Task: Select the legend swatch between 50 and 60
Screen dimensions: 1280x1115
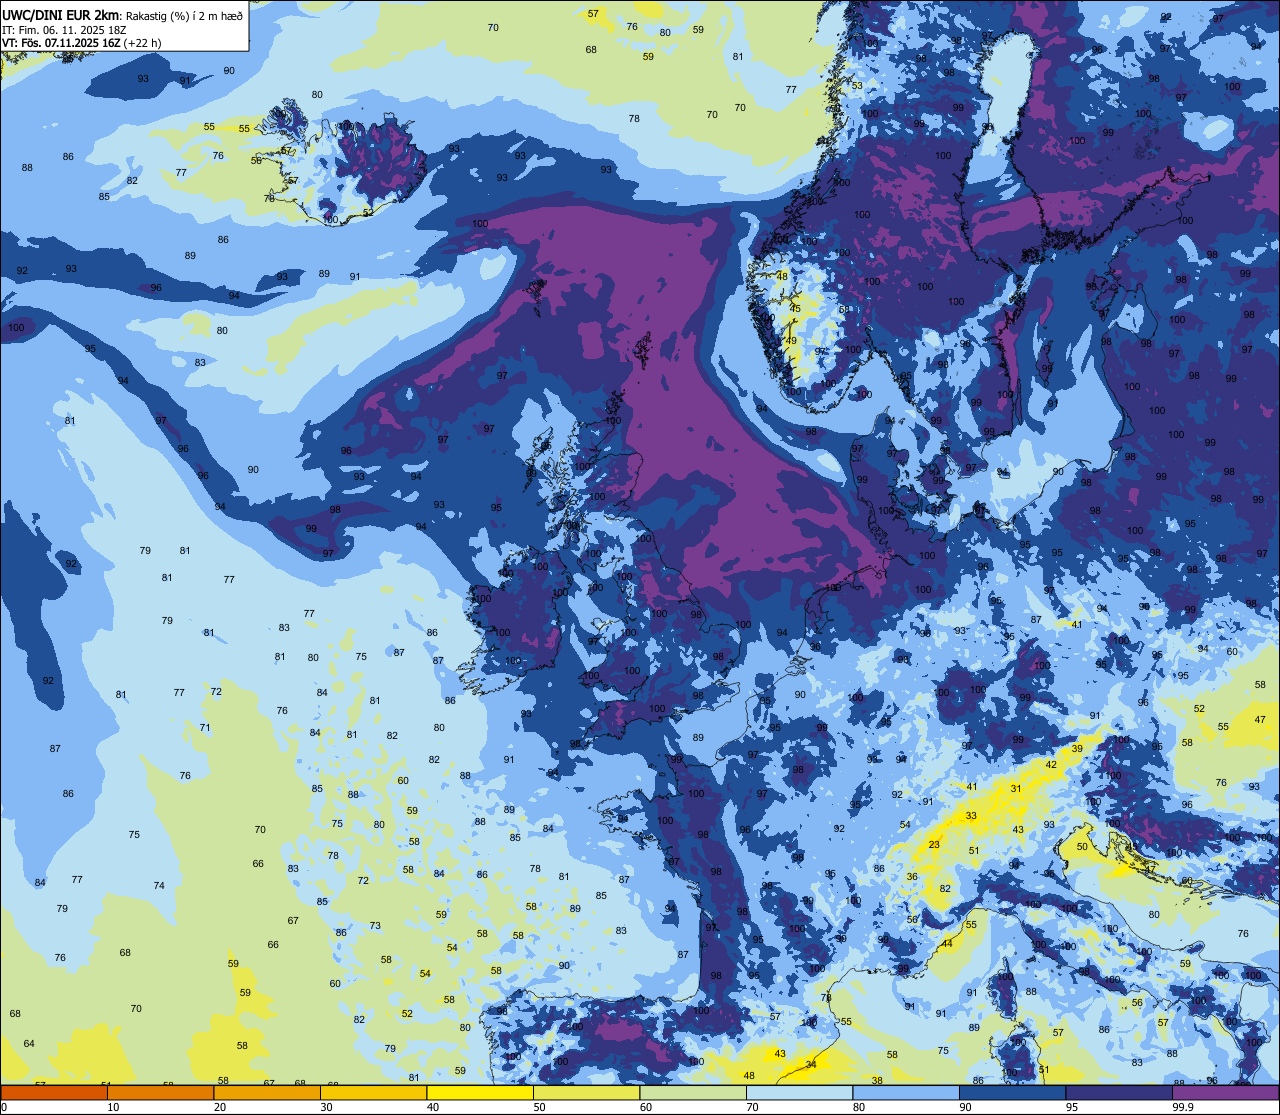Action: pos(586,1092)
